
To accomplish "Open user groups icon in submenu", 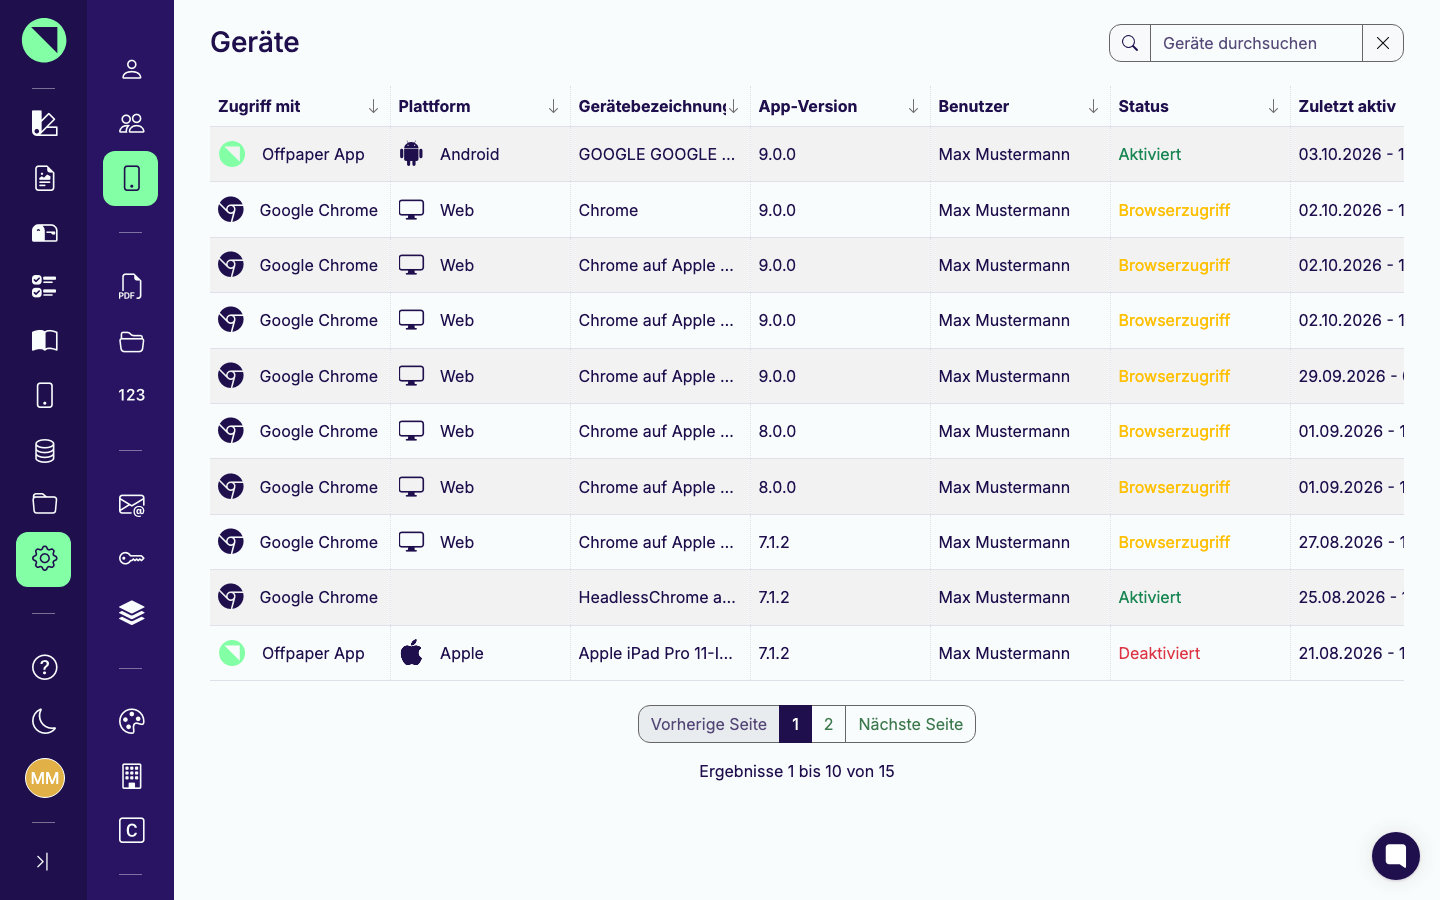I will click(131, 123).
